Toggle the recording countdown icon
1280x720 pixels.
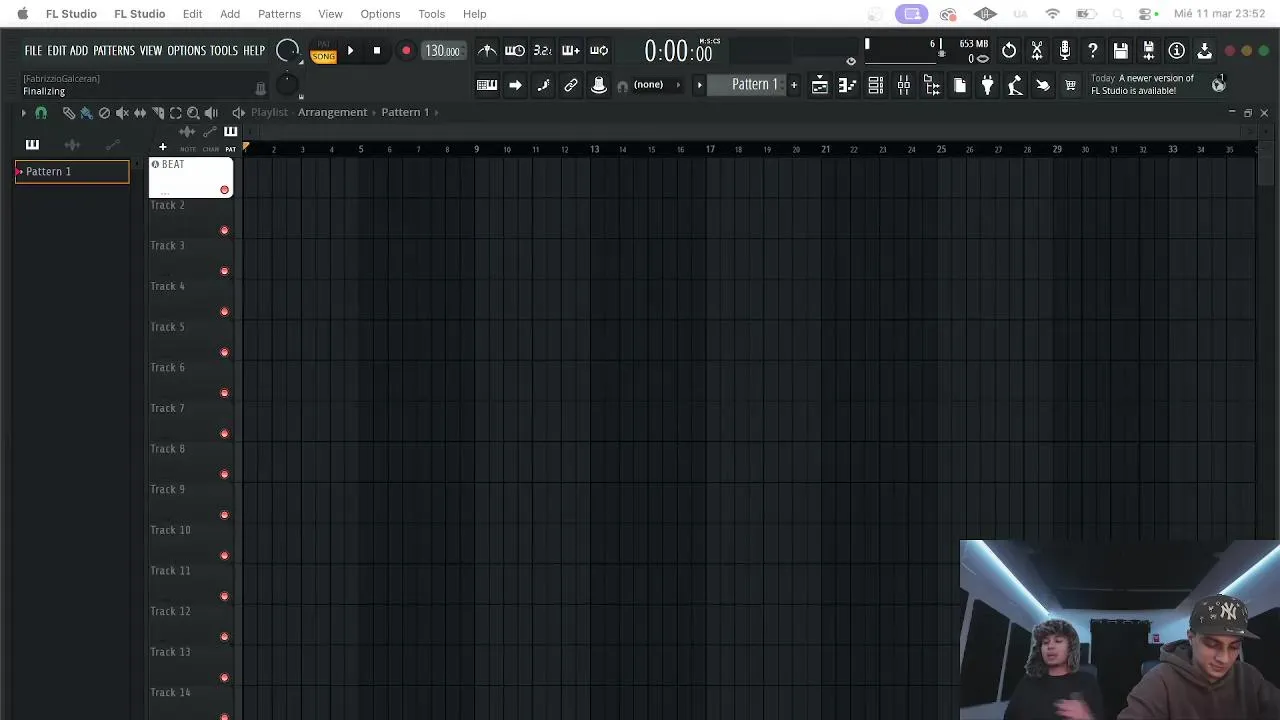(x=543, y=51)
